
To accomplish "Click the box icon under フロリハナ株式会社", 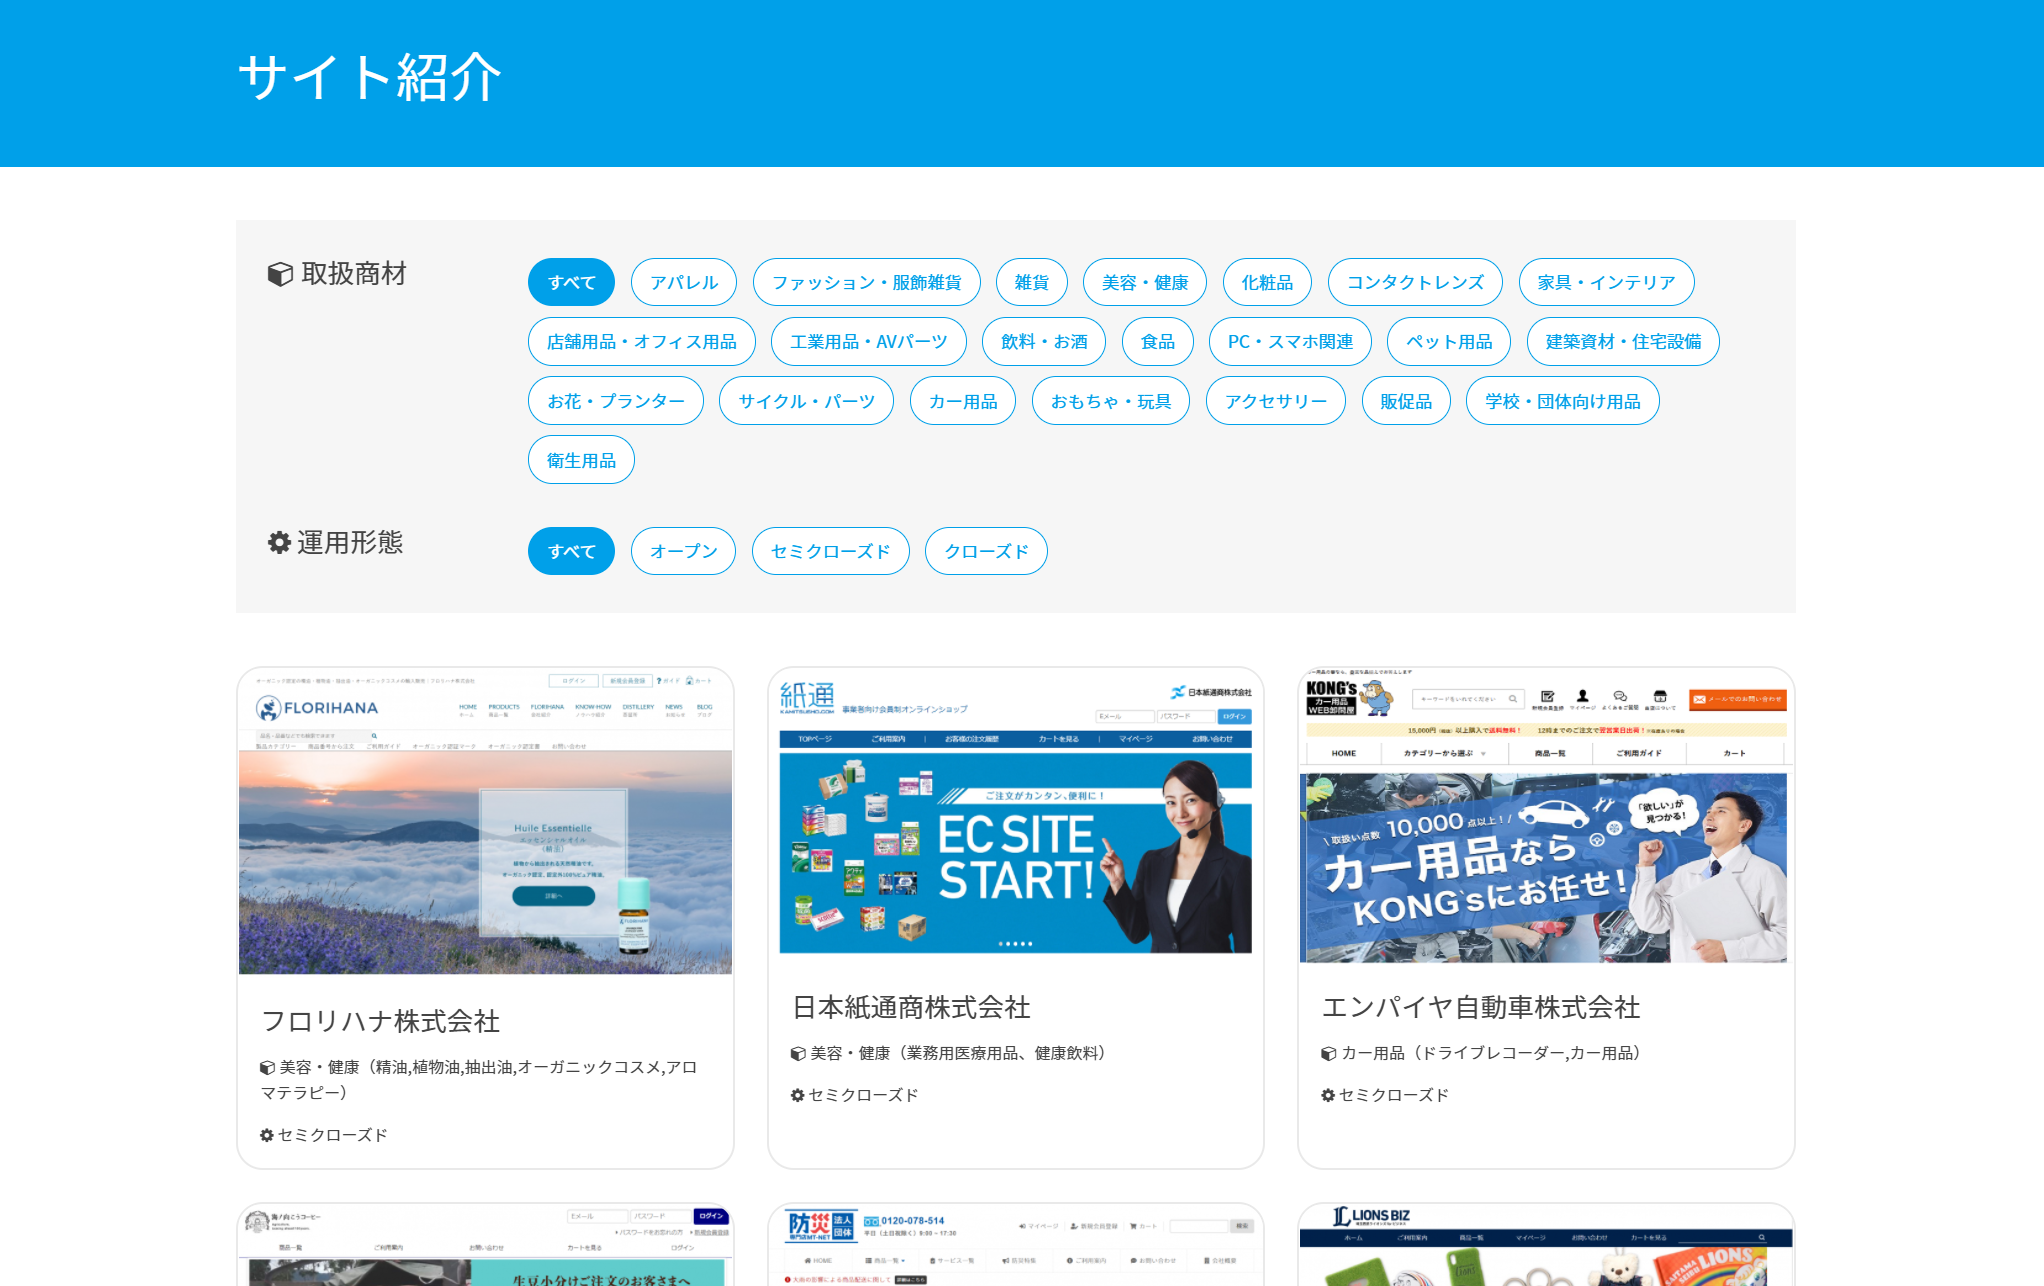I will coord(267,1067).
